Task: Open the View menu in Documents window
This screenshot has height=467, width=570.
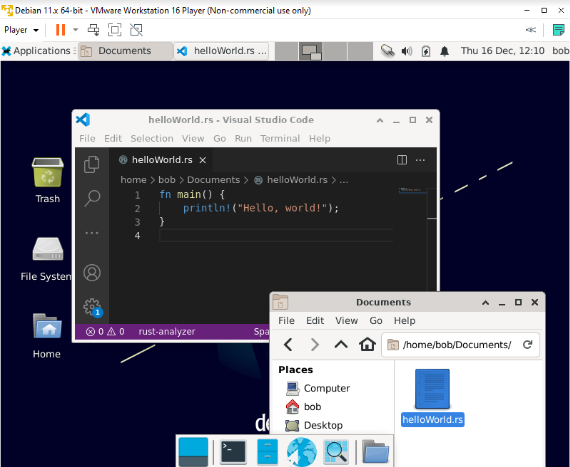Action: [x=346, y=321]
